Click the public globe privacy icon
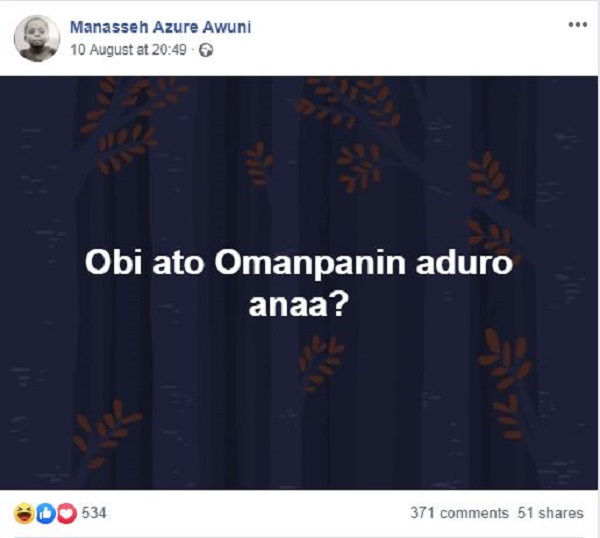The height and width of the screenshot is (538, 600). tap(206, 50)
